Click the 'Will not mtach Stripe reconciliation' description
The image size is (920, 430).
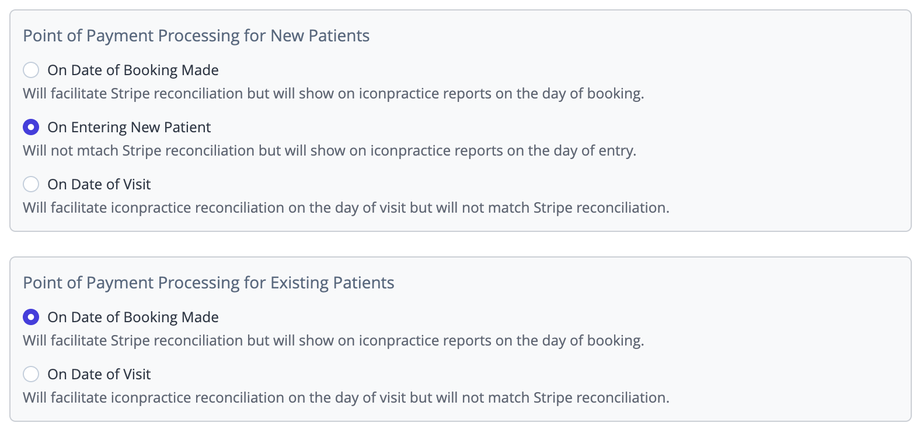click(x=329, y=151)
